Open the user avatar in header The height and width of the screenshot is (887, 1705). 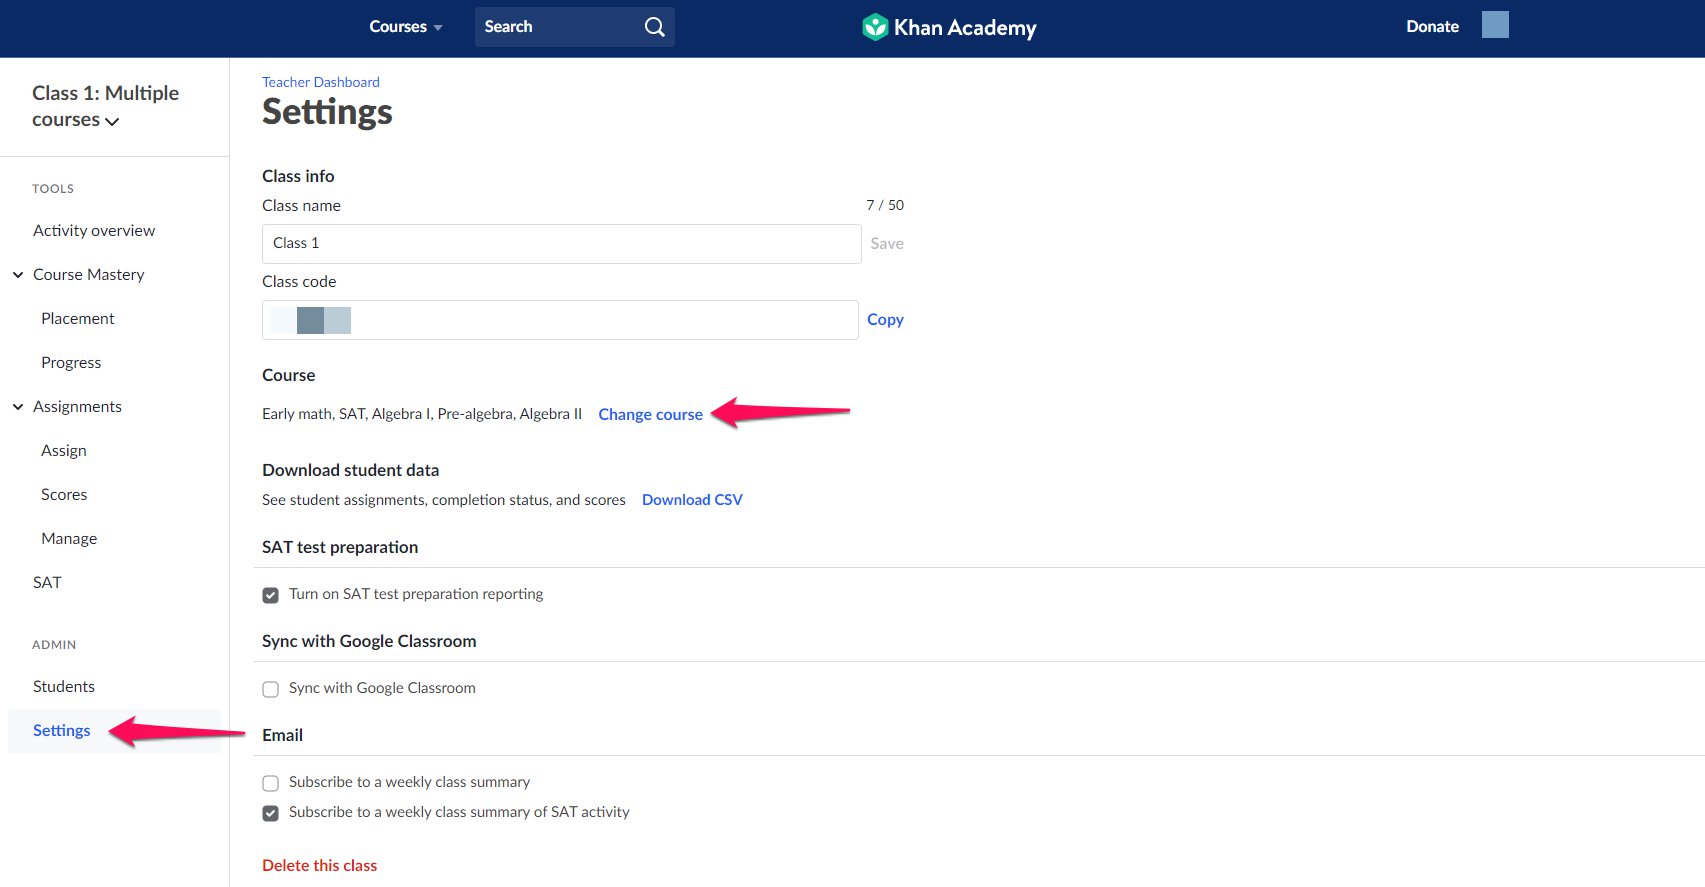(x=1495, y=25)
